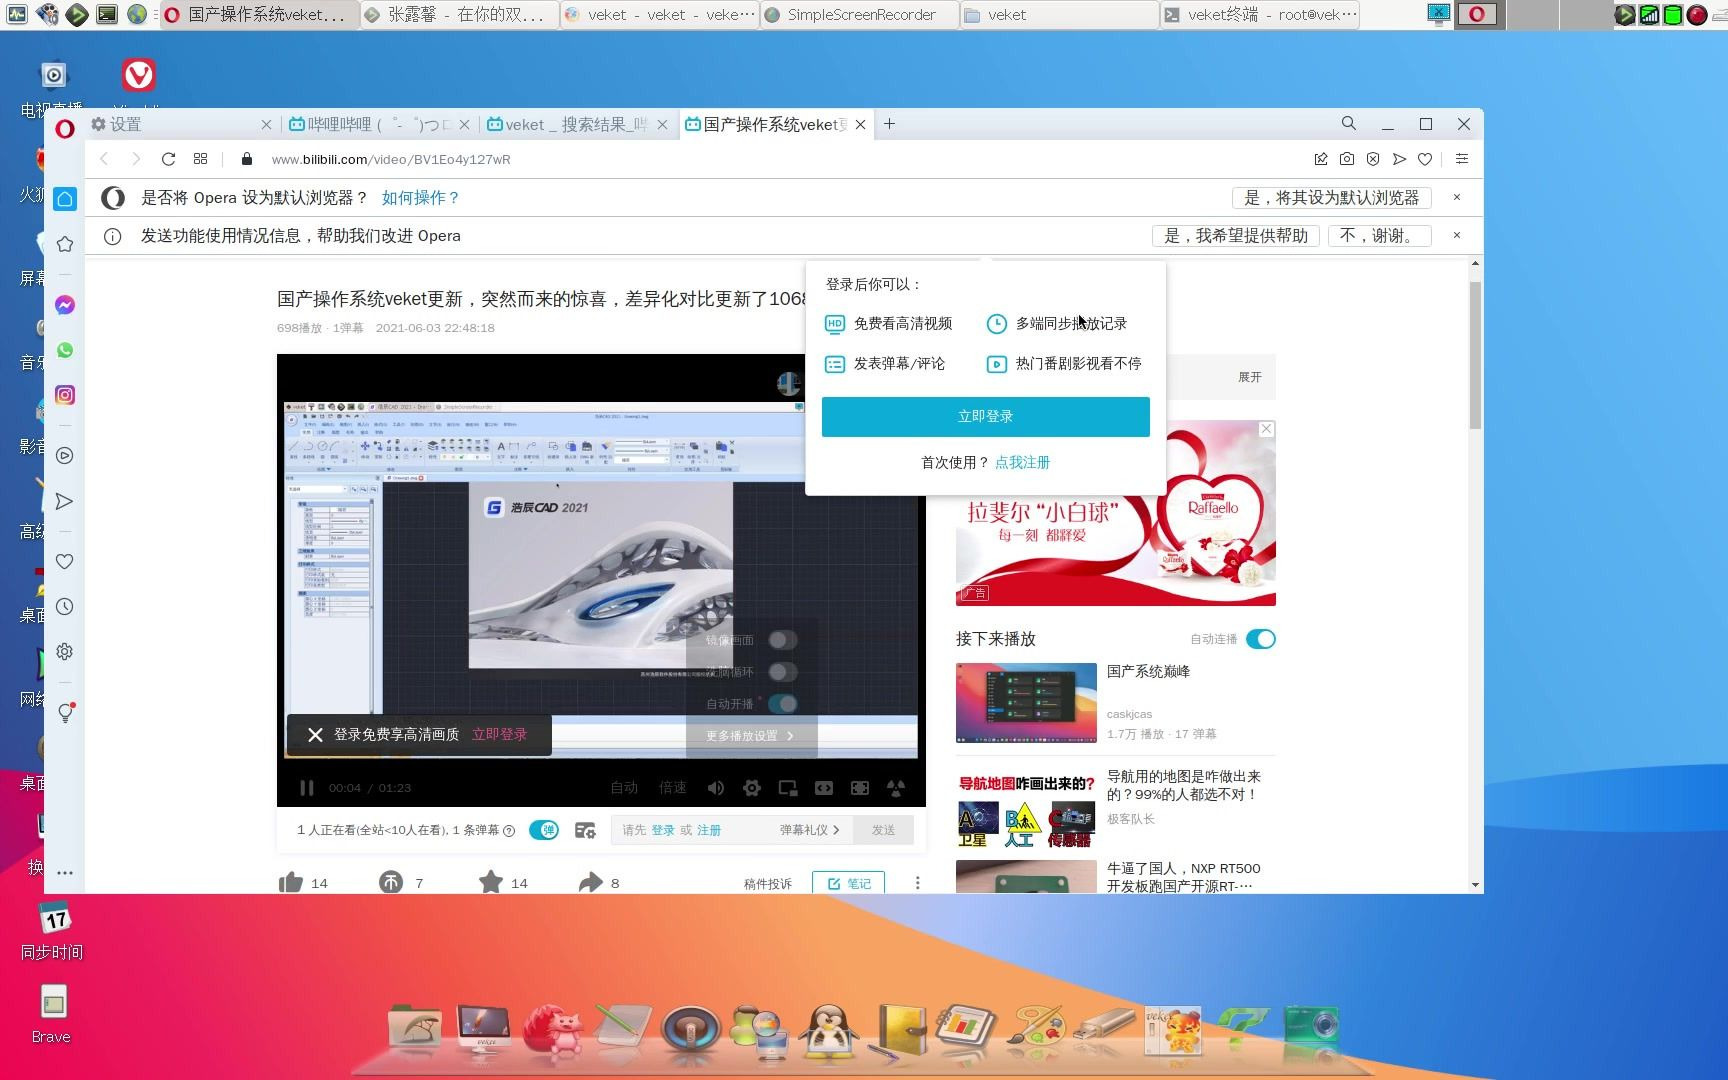Viewport: 1728px width, 1080px height.
Task: Favorite the video with star icon
Action: [x=491, y=883]
